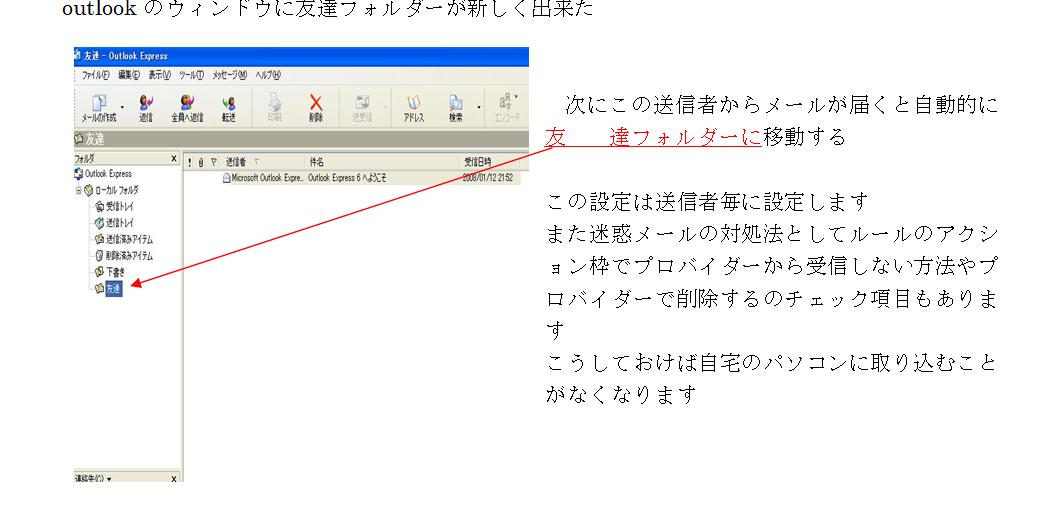The width and height of the screenshot is (1043, 517).
Task: Sort messages by 件名 column header
Action: click(382, 162)
